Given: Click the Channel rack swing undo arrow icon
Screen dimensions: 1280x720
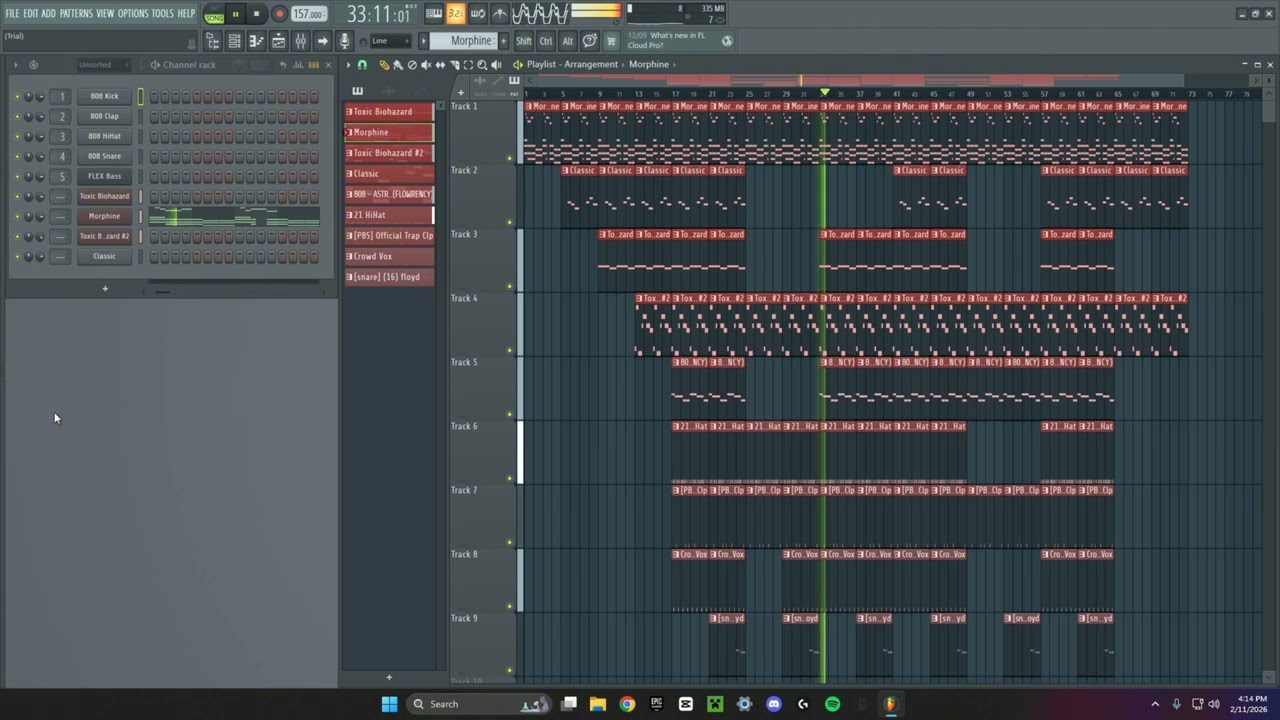Looking at the screenshot, I should coord(283,65).
